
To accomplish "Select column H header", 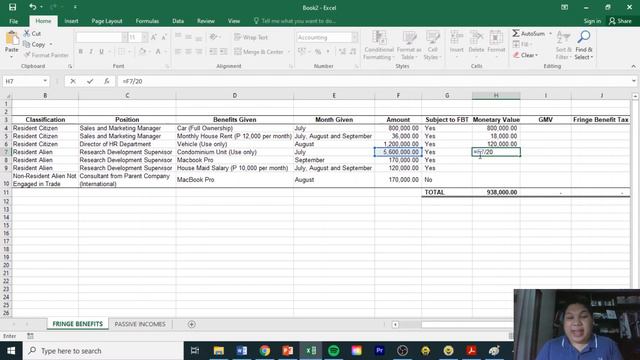I will pos(496,96).
